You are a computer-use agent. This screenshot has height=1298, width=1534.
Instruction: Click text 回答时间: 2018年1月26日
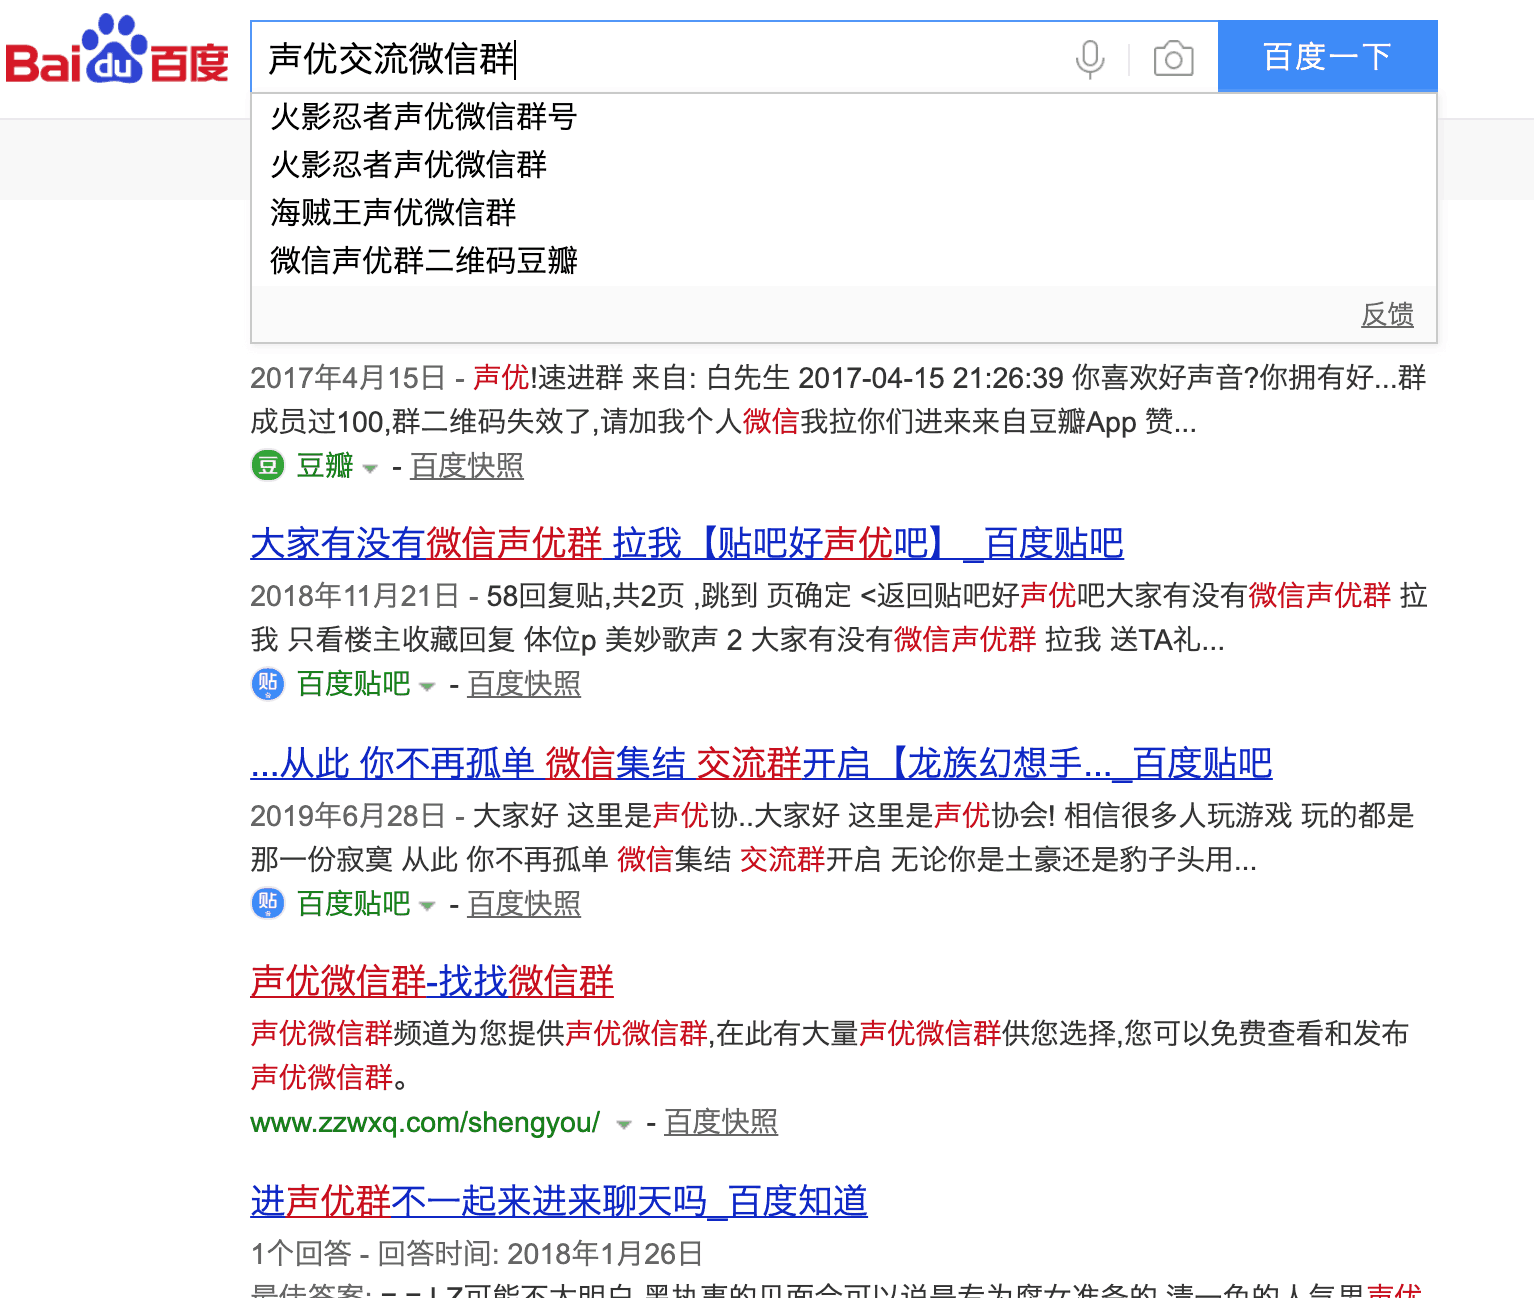pyautogui.click(x=540, y=1254)
